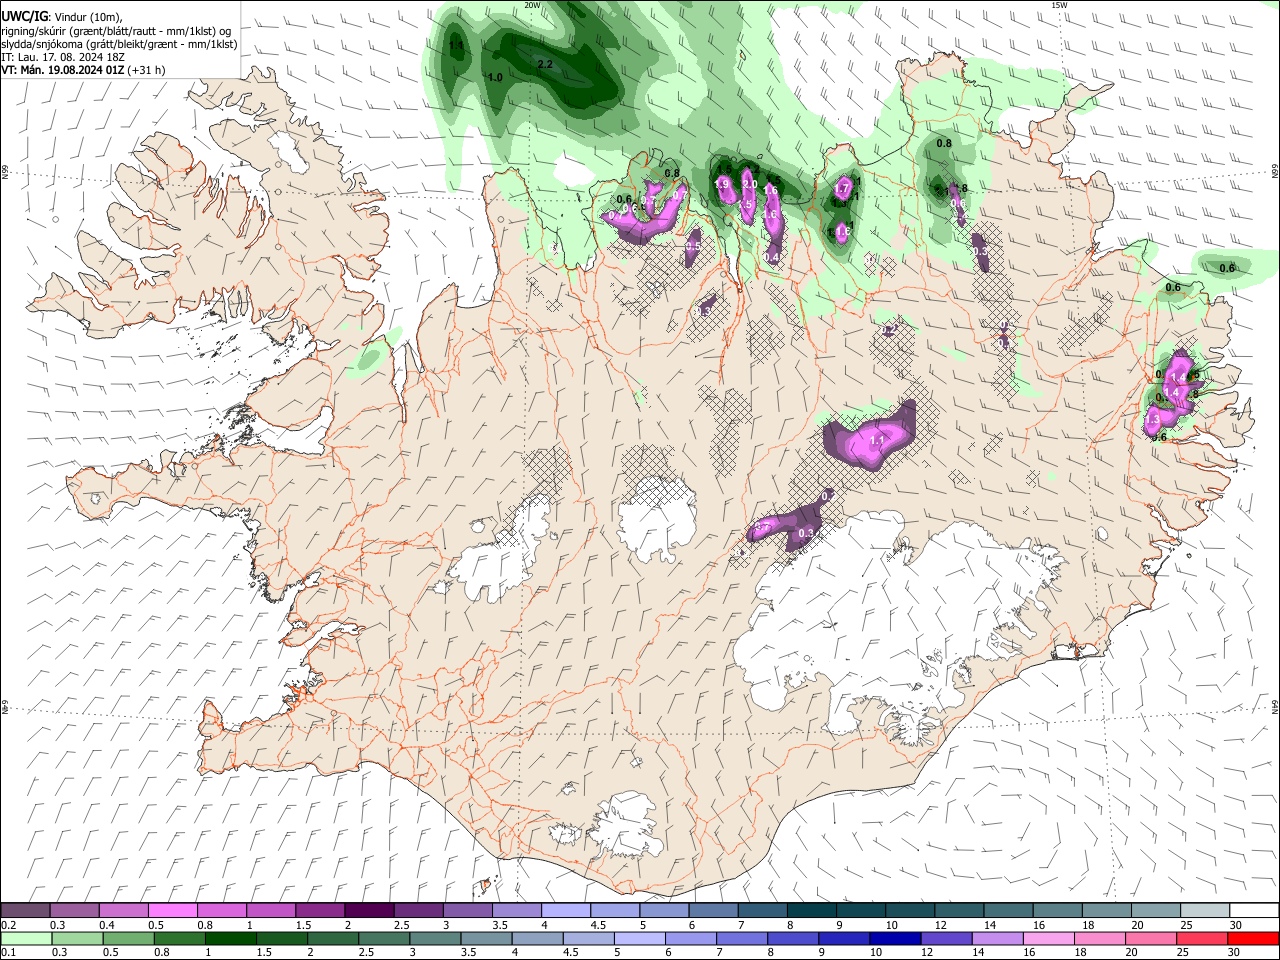Click the "VT: Mán. 19.08.2024 01Z" valid time

pos(61,70)
